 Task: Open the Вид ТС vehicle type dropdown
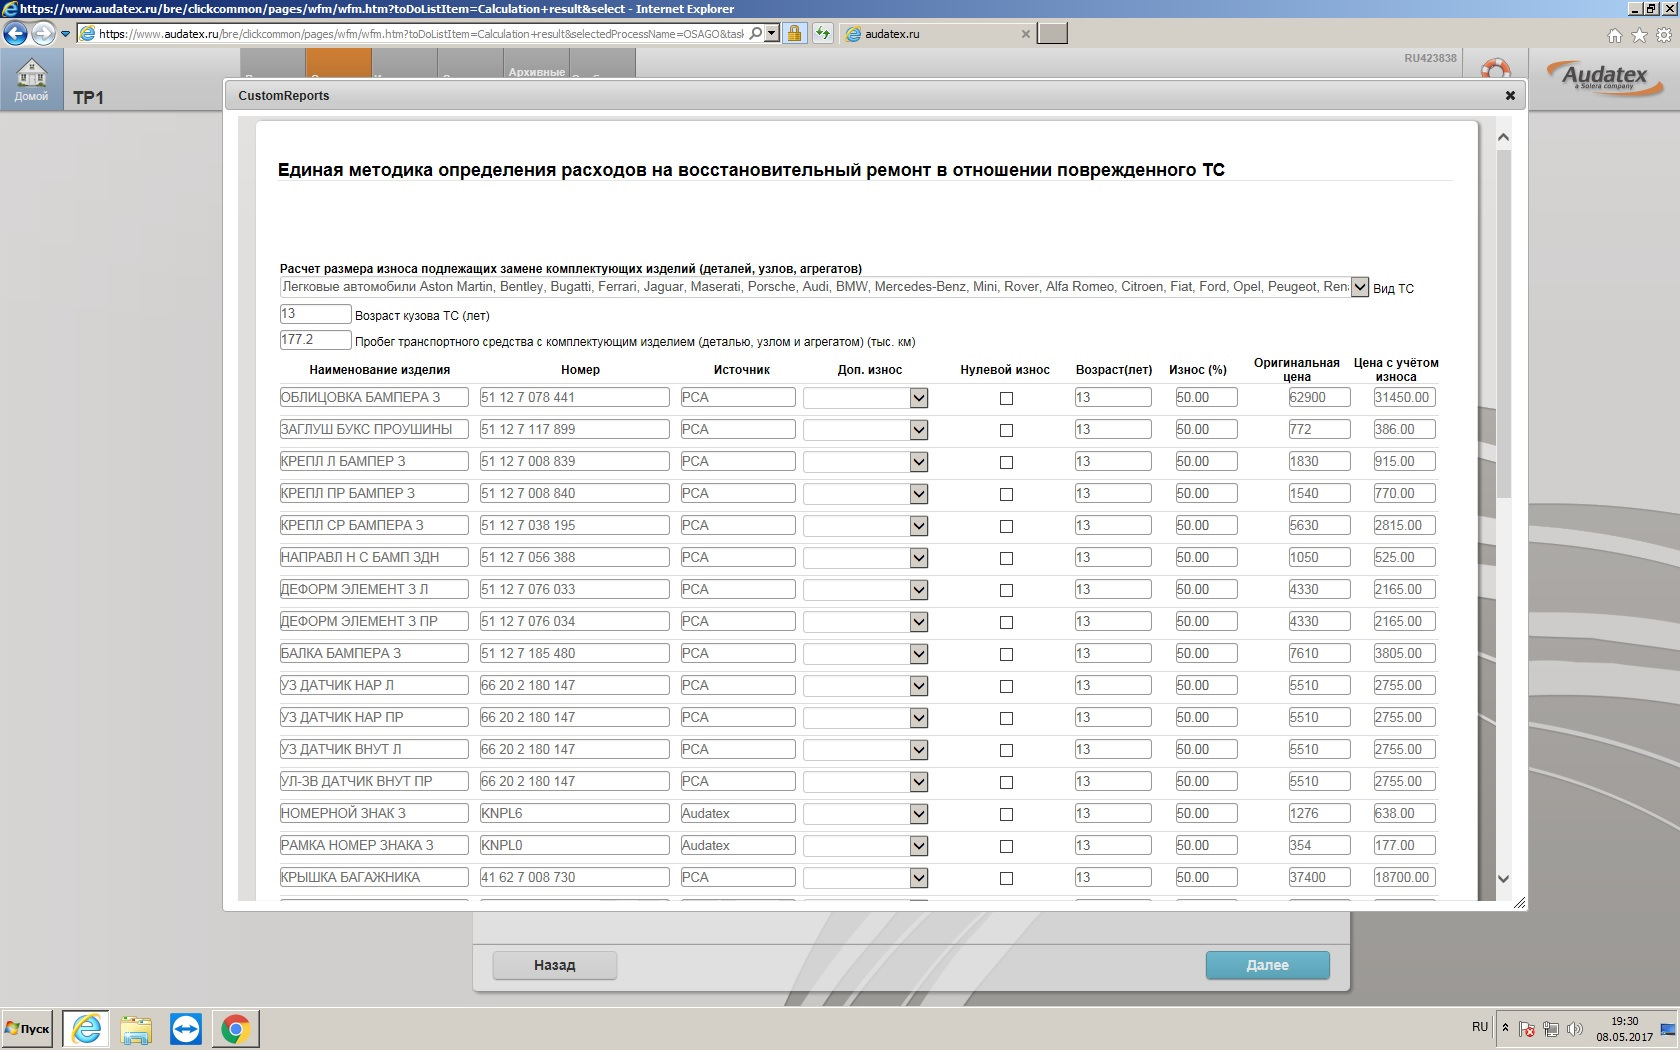[x=1360, y=287]
